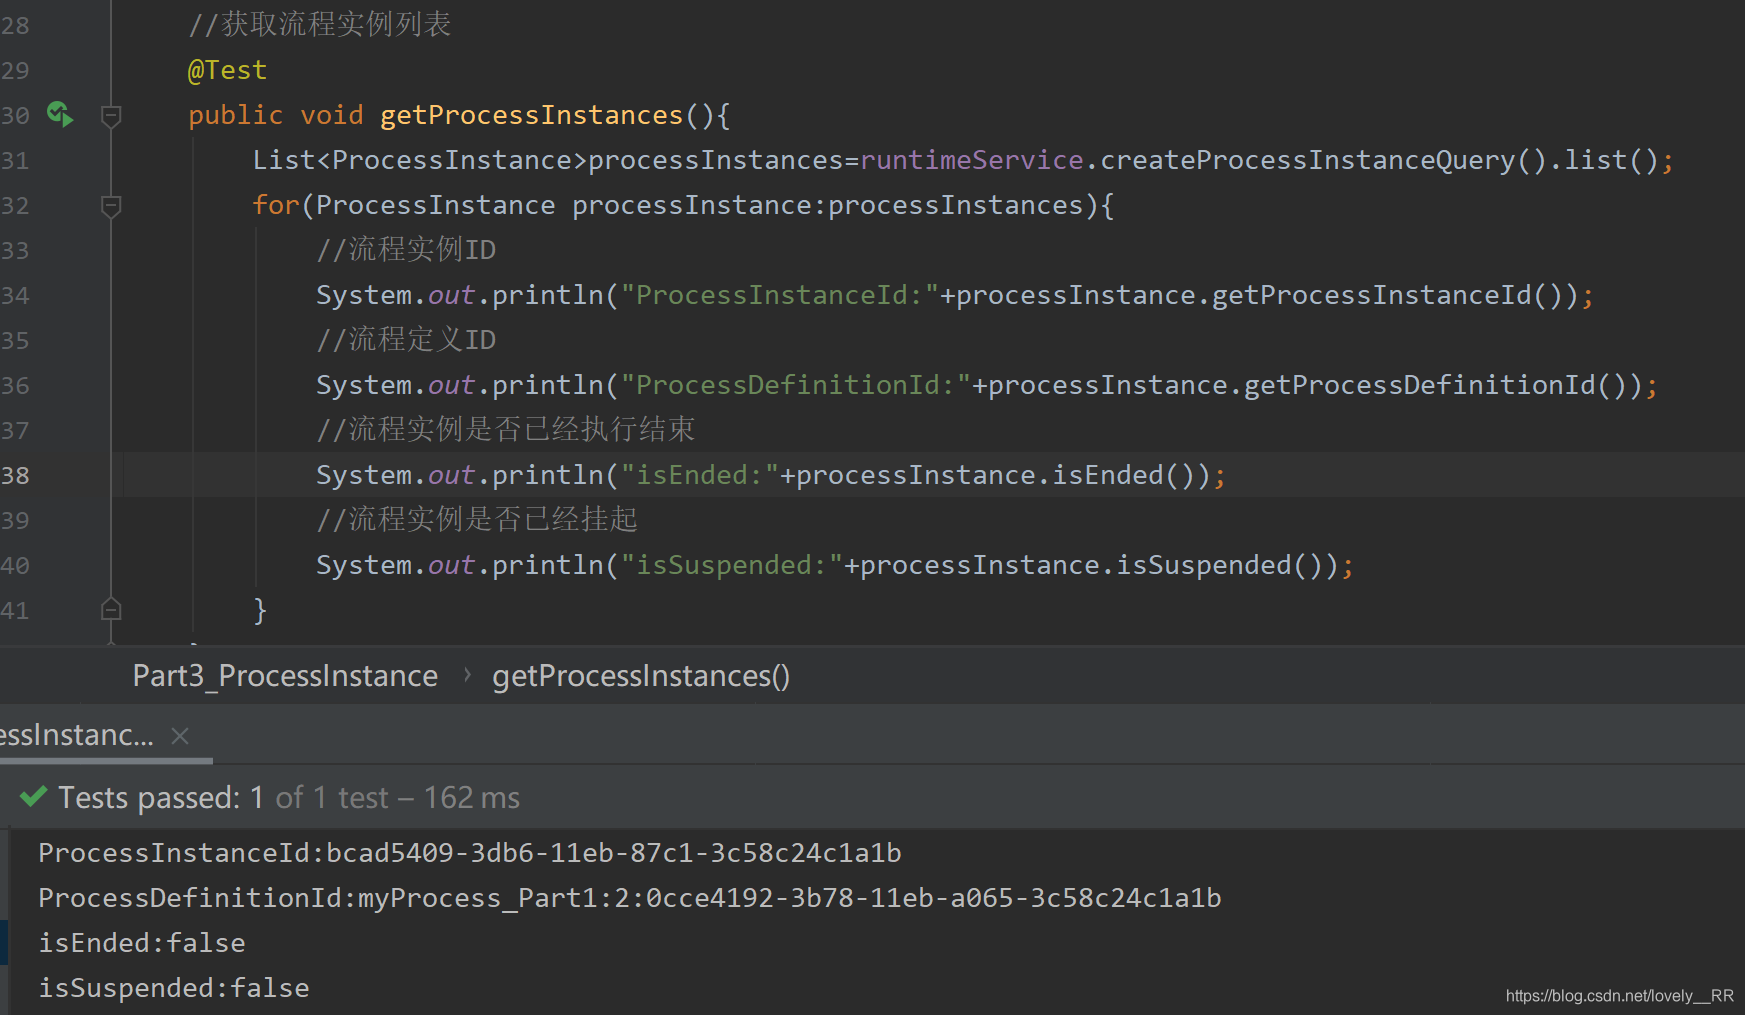Viewport: 1745px width, 1015px height.
Task: Collapse the for loop fold marker on line 32
Action: (111, 206)
